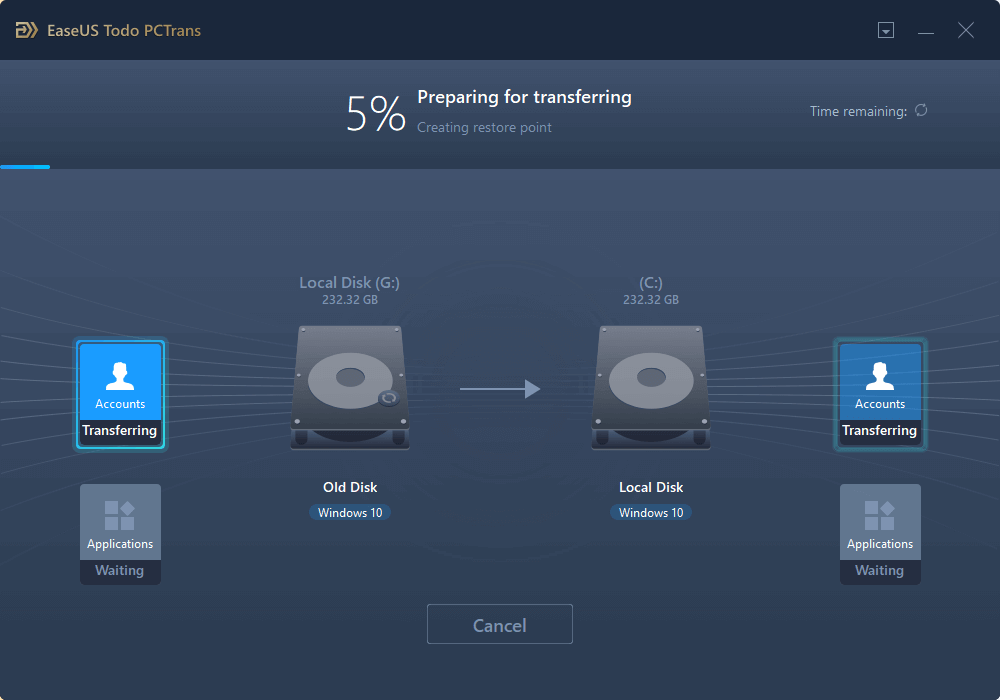This screenshot has height=700, width=1000.
Task: Select the right Applications Waiting tile
Action: [880, 534]
